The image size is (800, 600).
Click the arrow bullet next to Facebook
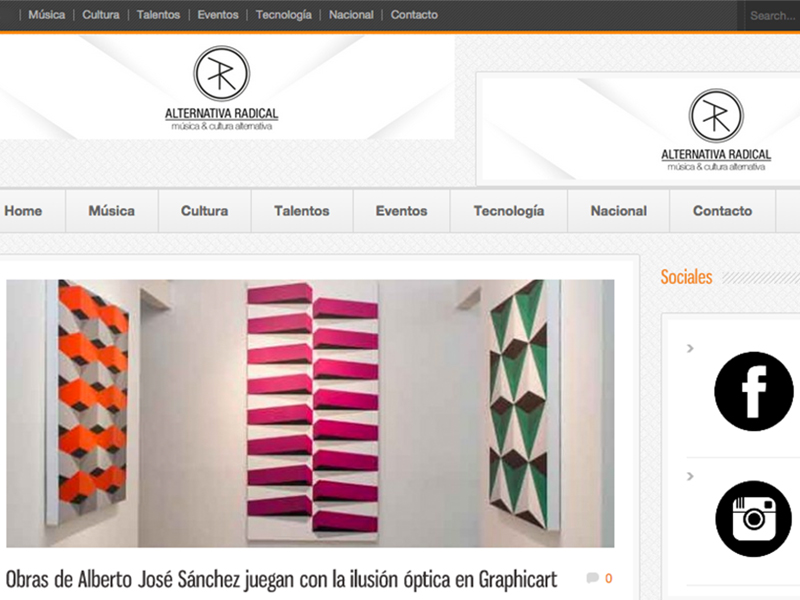690,349
